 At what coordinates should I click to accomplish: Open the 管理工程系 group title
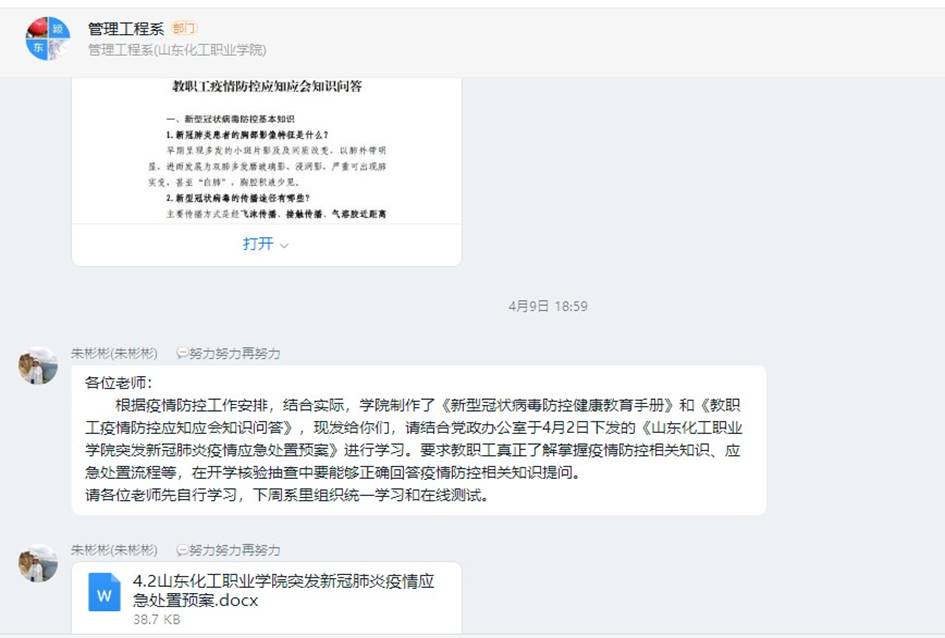(x=126, y=28)
